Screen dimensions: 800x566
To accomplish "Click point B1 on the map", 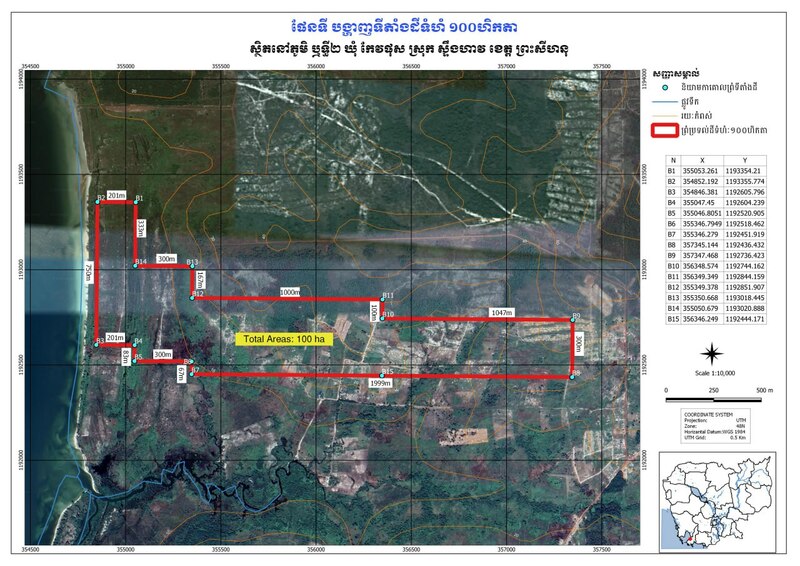I will tap(135, 203).
